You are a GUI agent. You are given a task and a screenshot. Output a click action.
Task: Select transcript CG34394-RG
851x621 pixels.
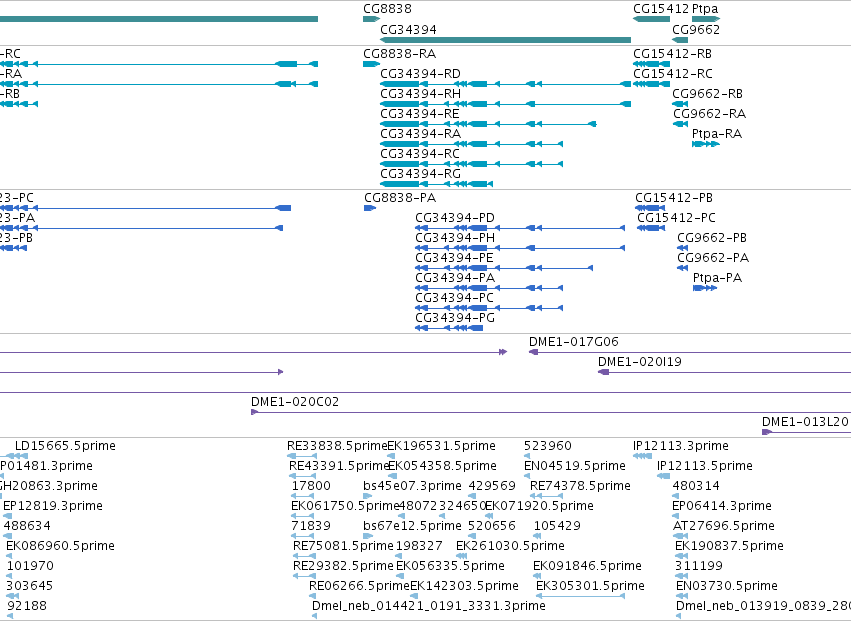tap(420, 174)
